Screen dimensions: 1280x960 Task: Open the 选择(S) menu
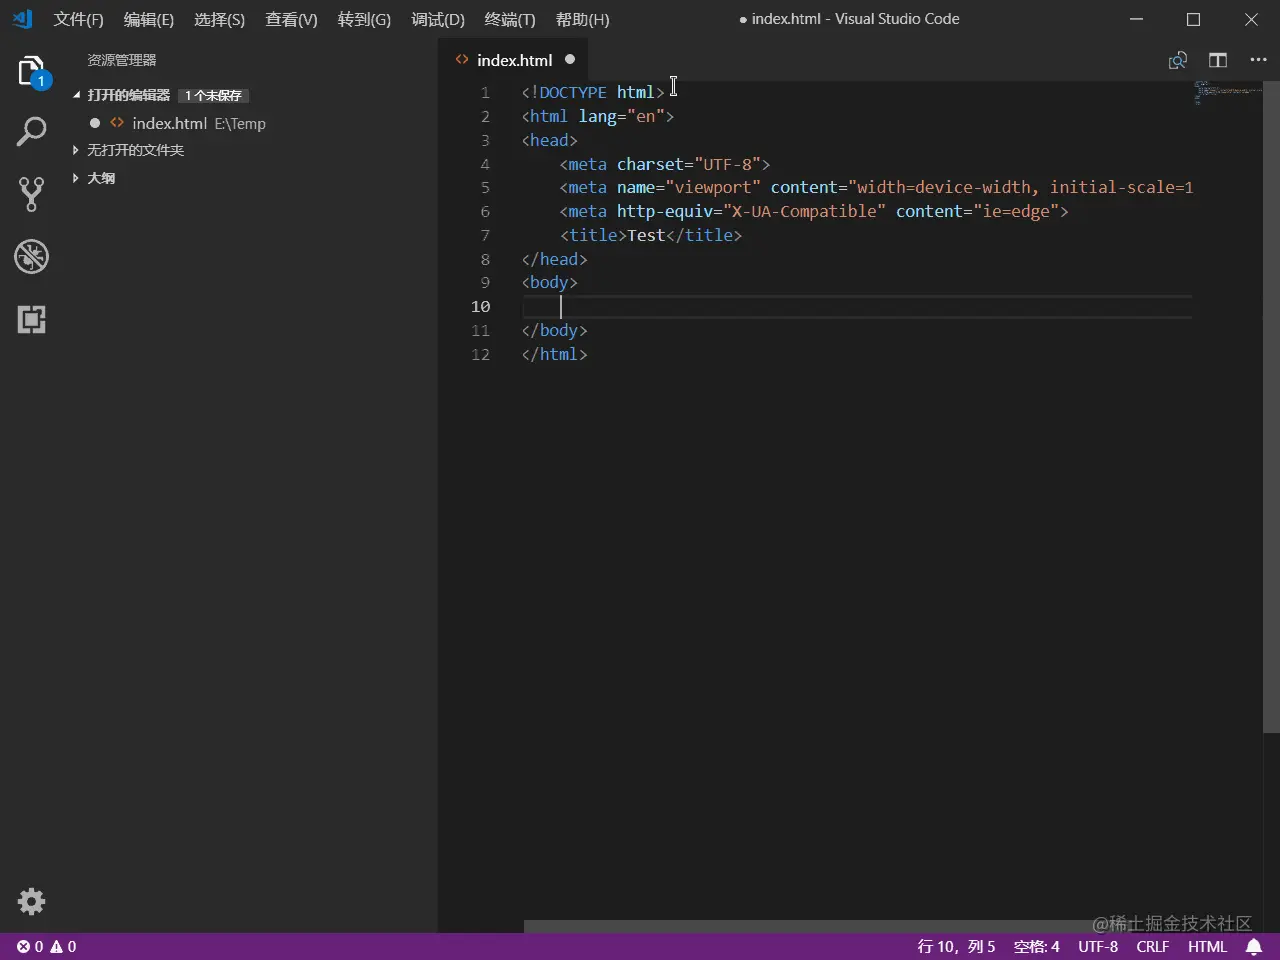pyautogui.click(x=219, y=19)
